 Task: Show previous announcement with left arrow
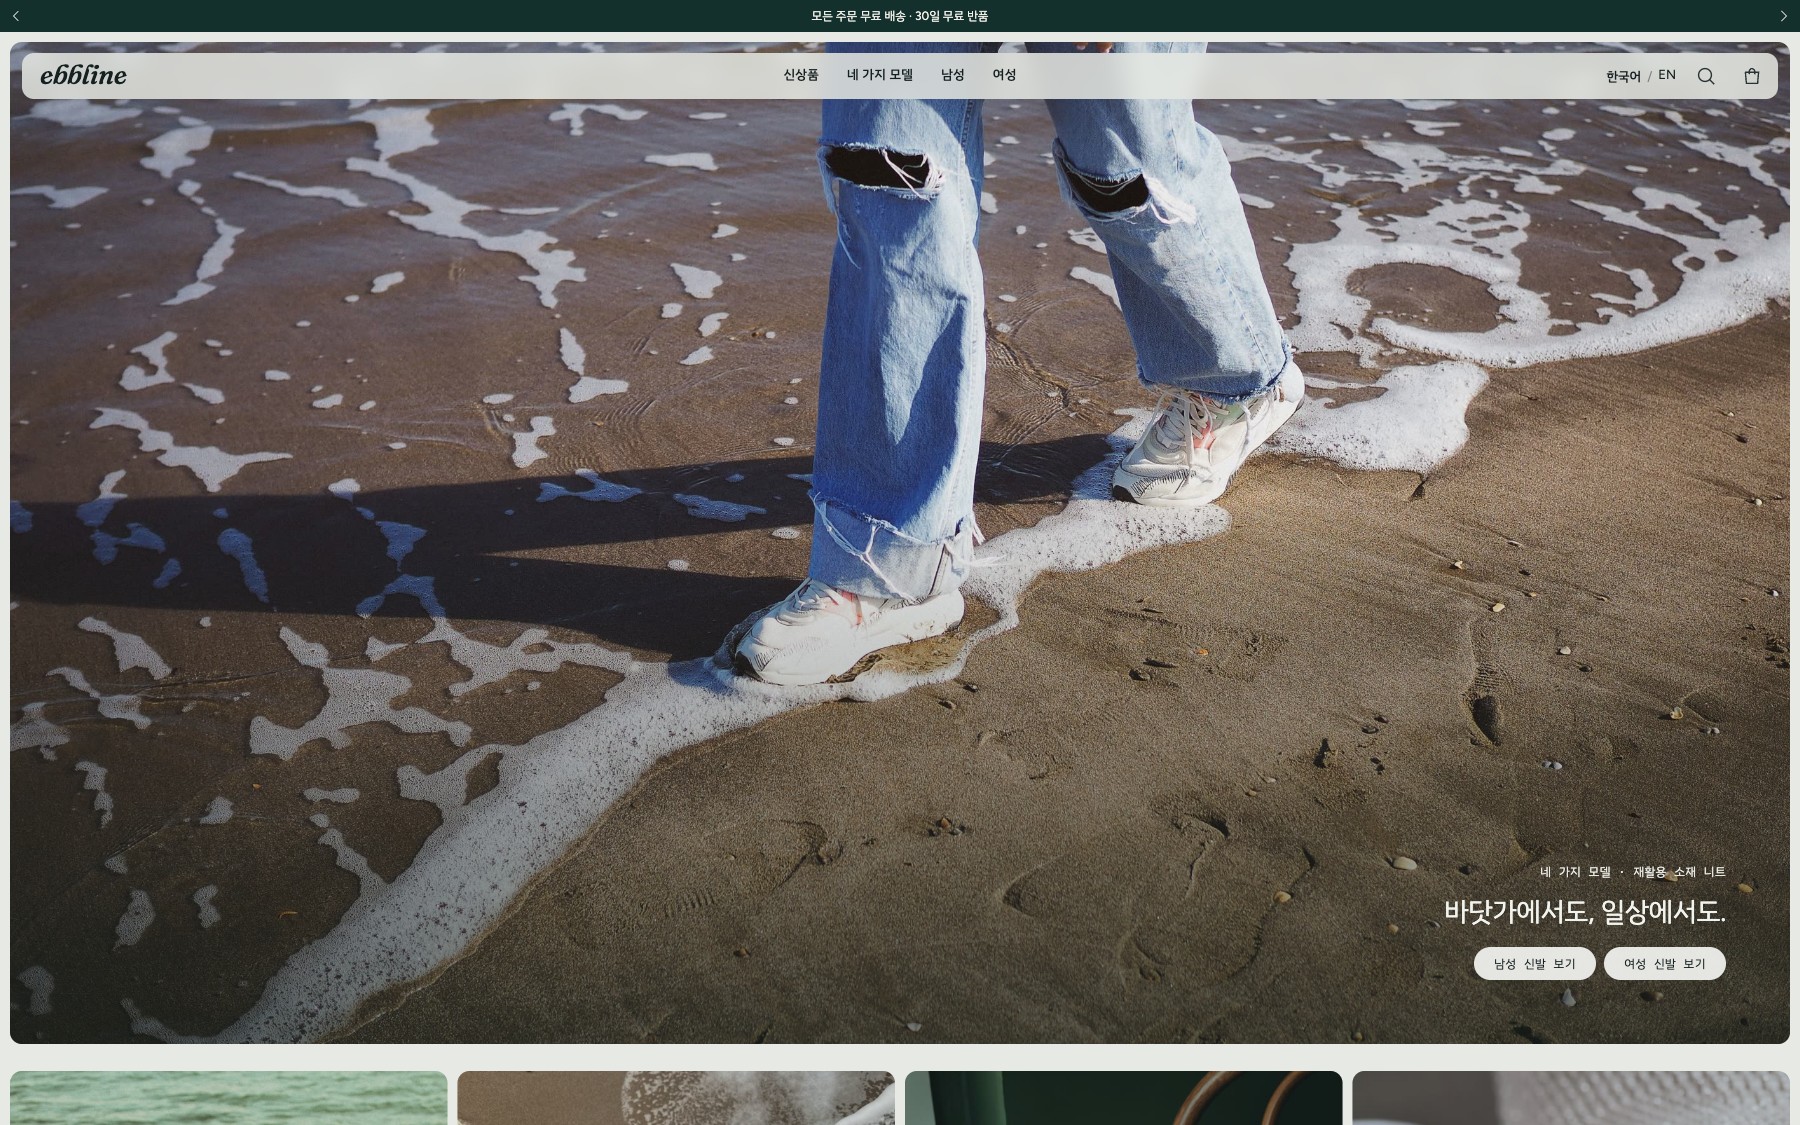click(x=16, y=16)
